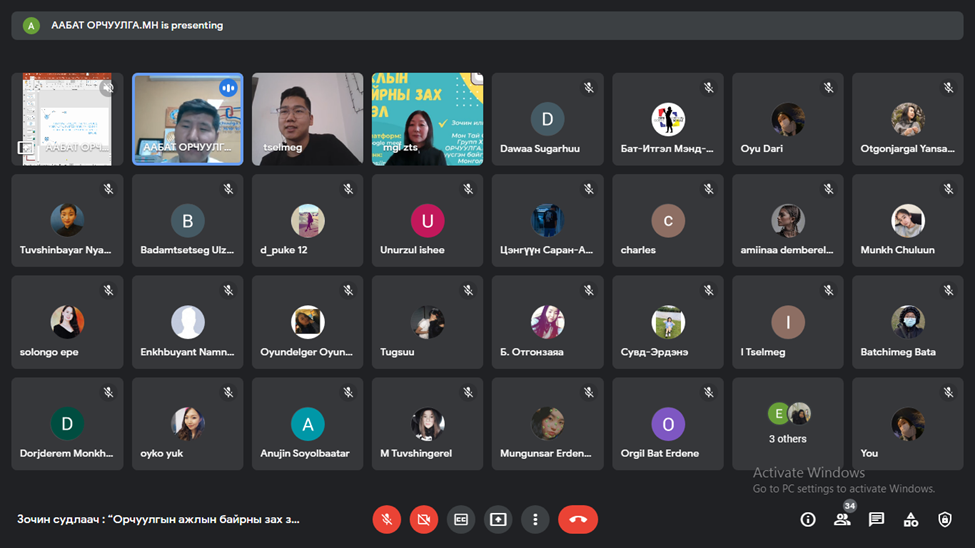Click Oyundelger Oyun's avatar
This screenshot has width=975, height=548.
[307, 322]
